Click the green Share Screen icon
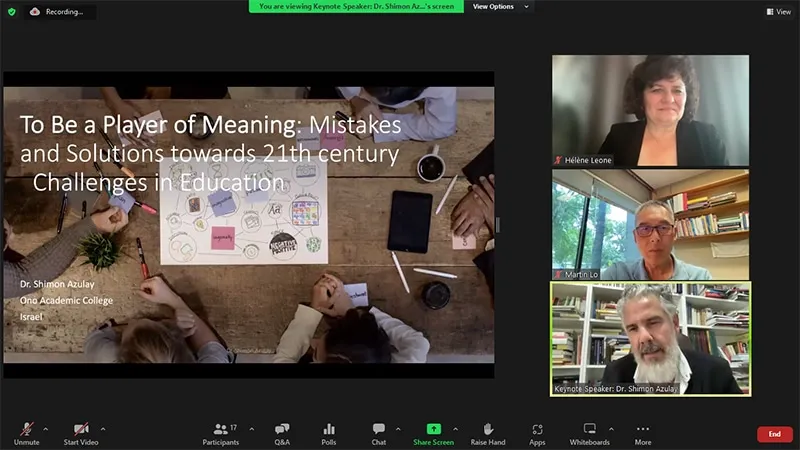This screenshot has width=800, height=450. coord(433,432)
